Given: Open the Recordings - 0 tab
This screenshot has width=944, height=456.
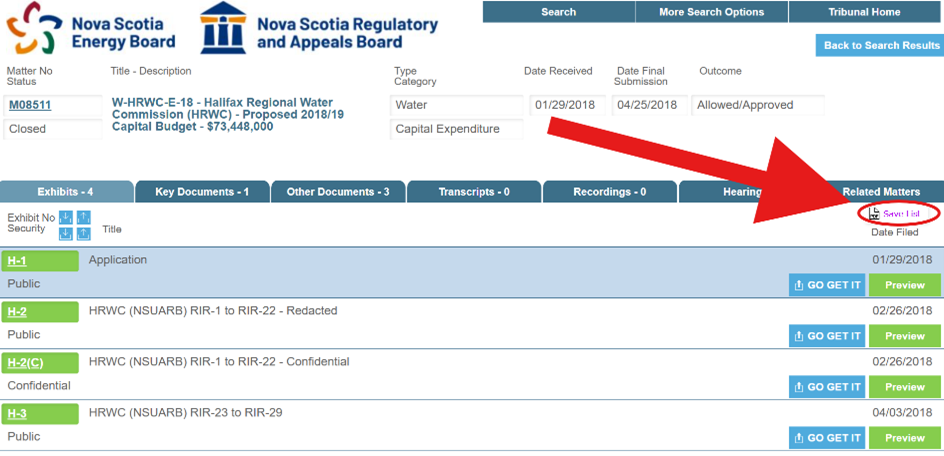Looking at the screenshot, I should pos(609,192).
